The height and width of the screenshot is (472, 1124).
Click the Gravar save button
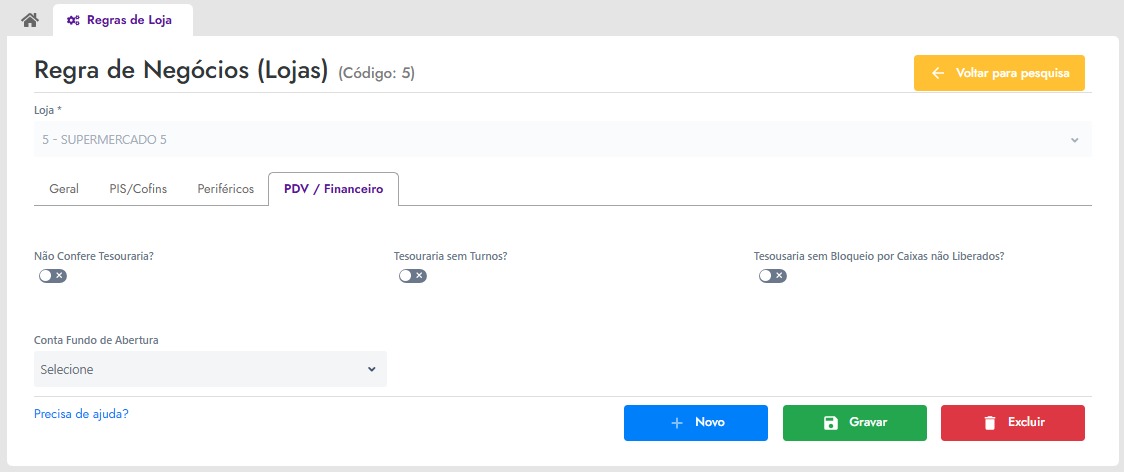coord(854,423)
